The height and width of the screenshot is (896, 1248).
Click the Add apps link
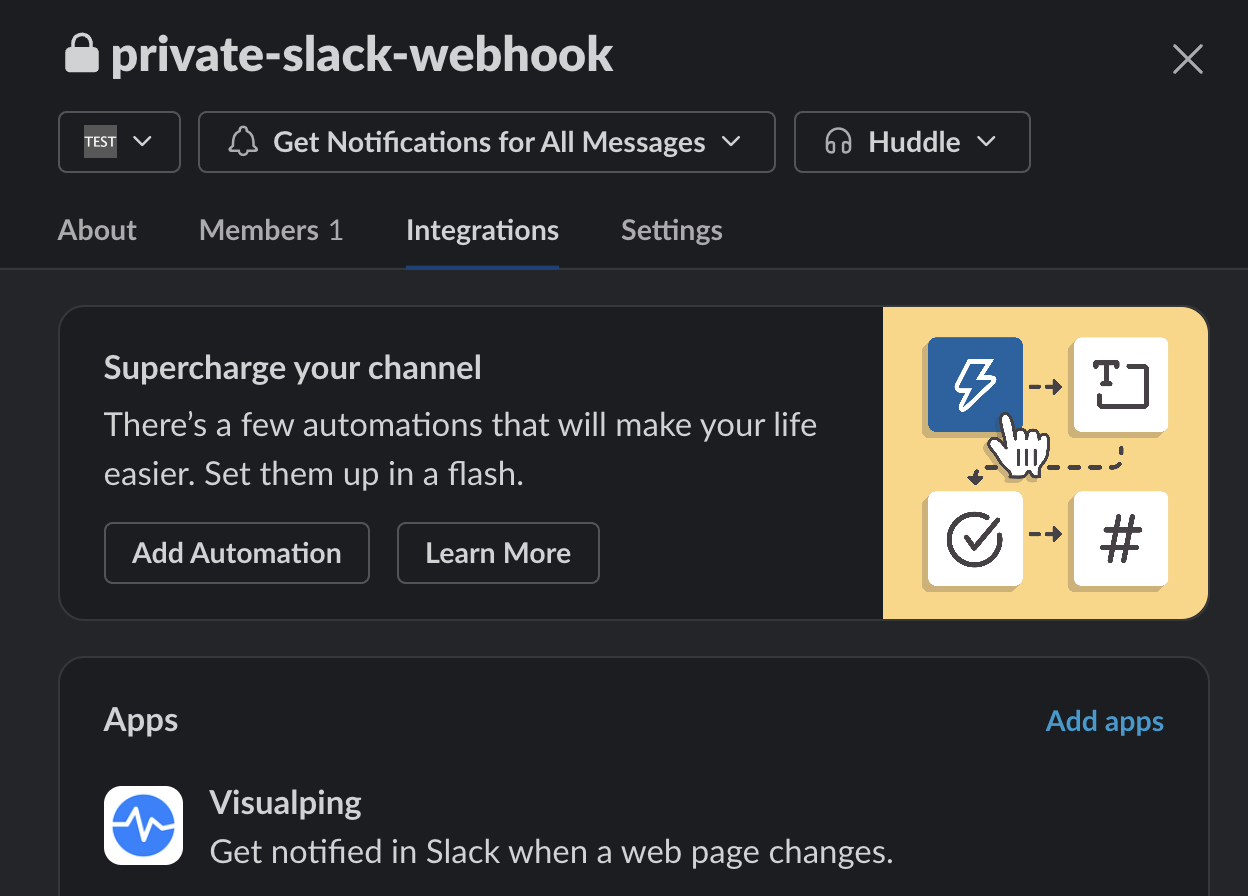coord(1105,721)
